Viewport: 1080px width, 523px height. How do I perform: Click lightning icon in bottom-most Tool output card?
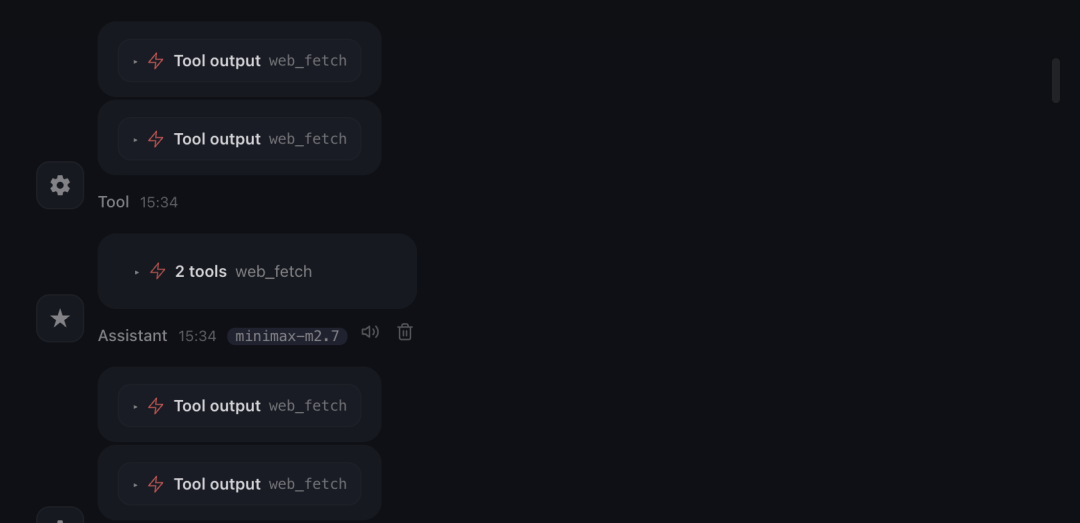[156, 484]
